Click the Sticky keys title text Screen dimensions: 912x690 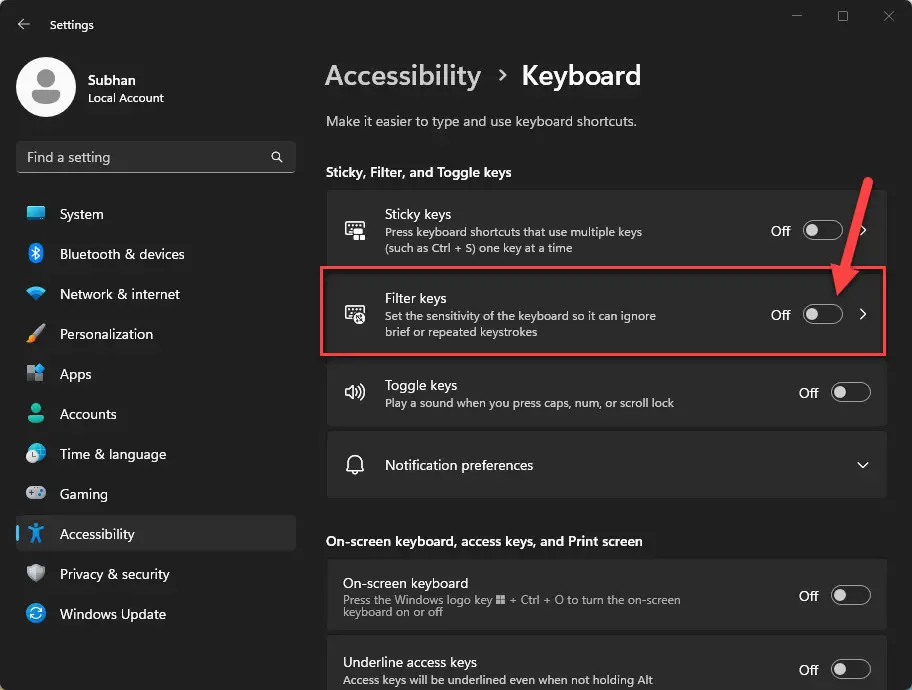(418, 214)
